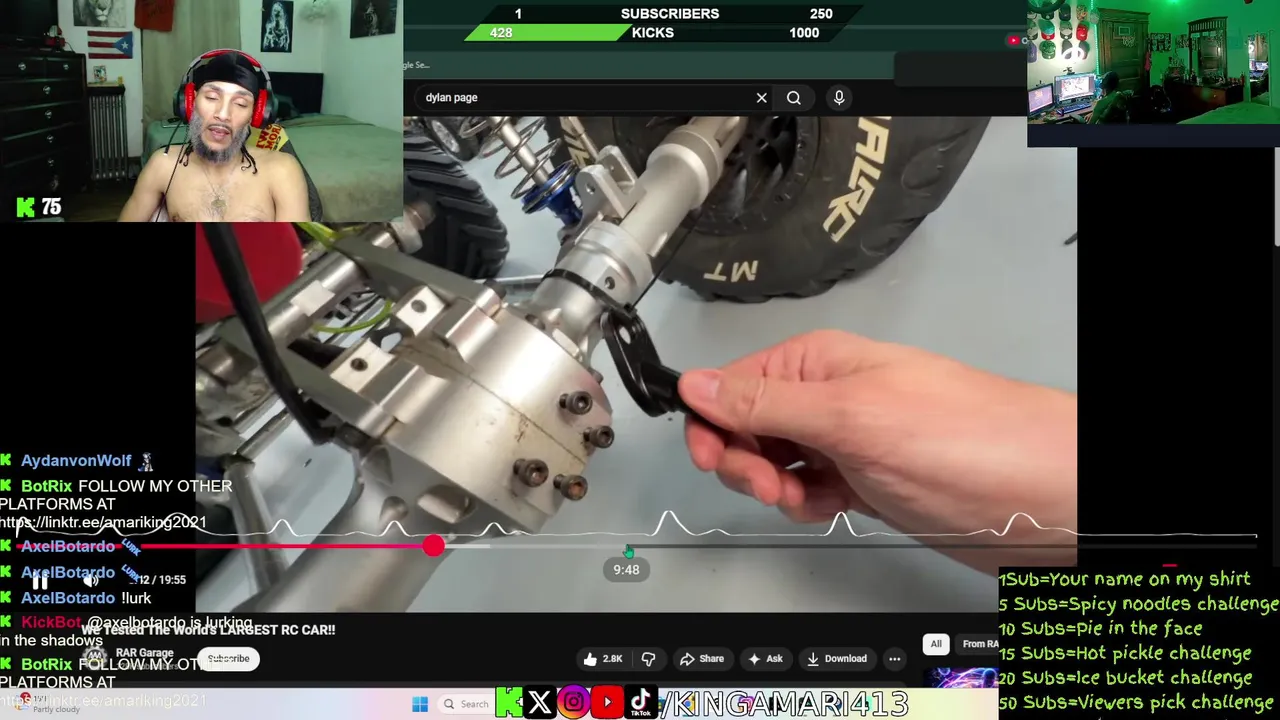Open the RAR Garage channel name link

[144, 653]
